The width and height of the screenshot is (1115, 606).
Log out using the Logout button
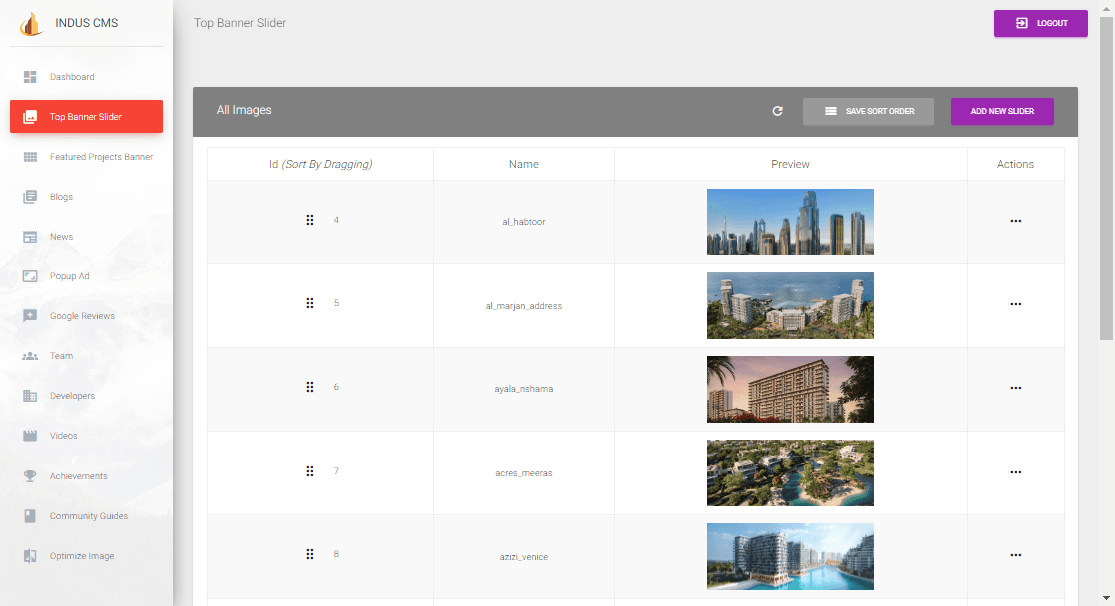[x=1040, y=23]
